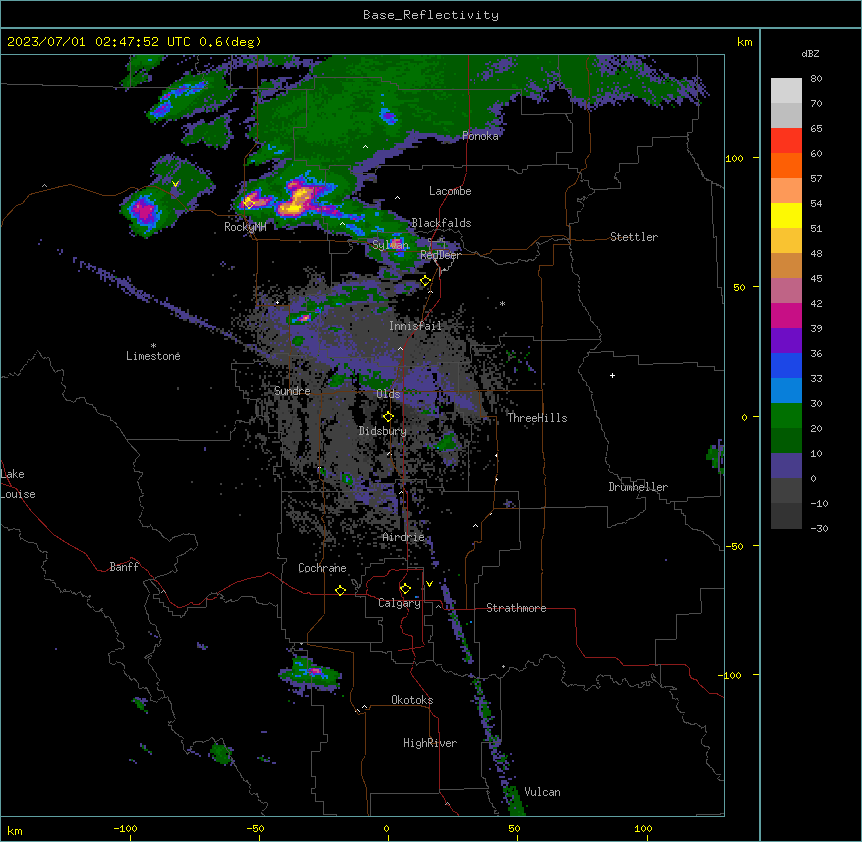
Task: Pick the orange 60-57 dBZ legend swatch
Action: pyautogui.click(x=786, y=165)
